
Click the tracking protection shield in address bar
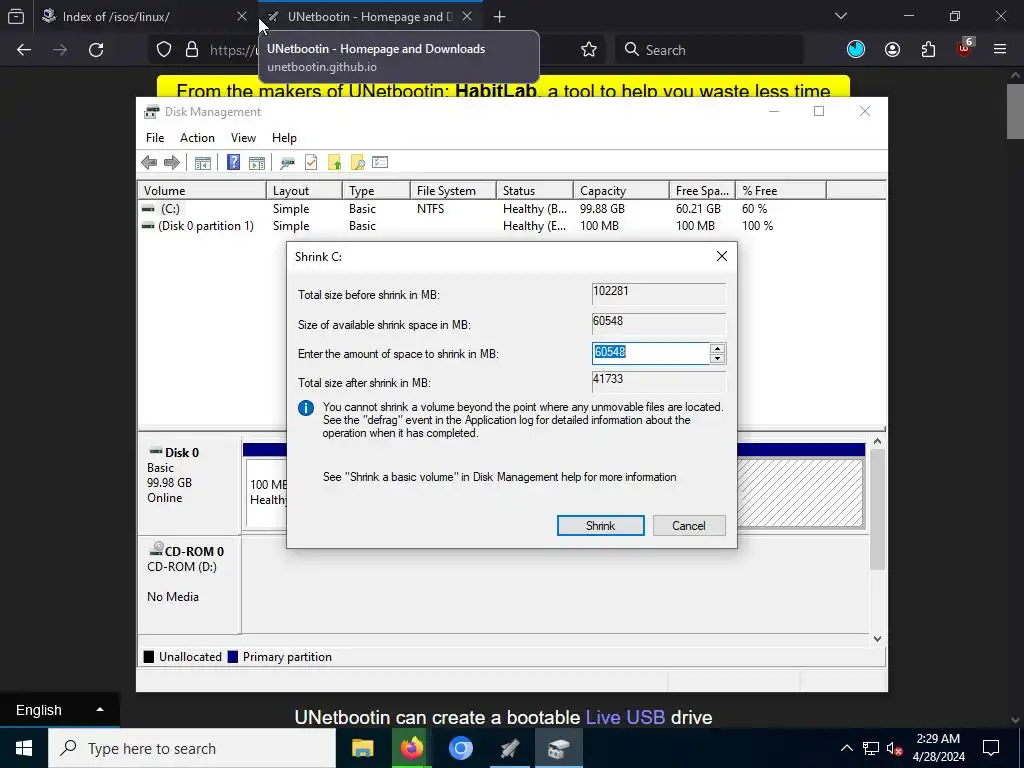[164, 50]
